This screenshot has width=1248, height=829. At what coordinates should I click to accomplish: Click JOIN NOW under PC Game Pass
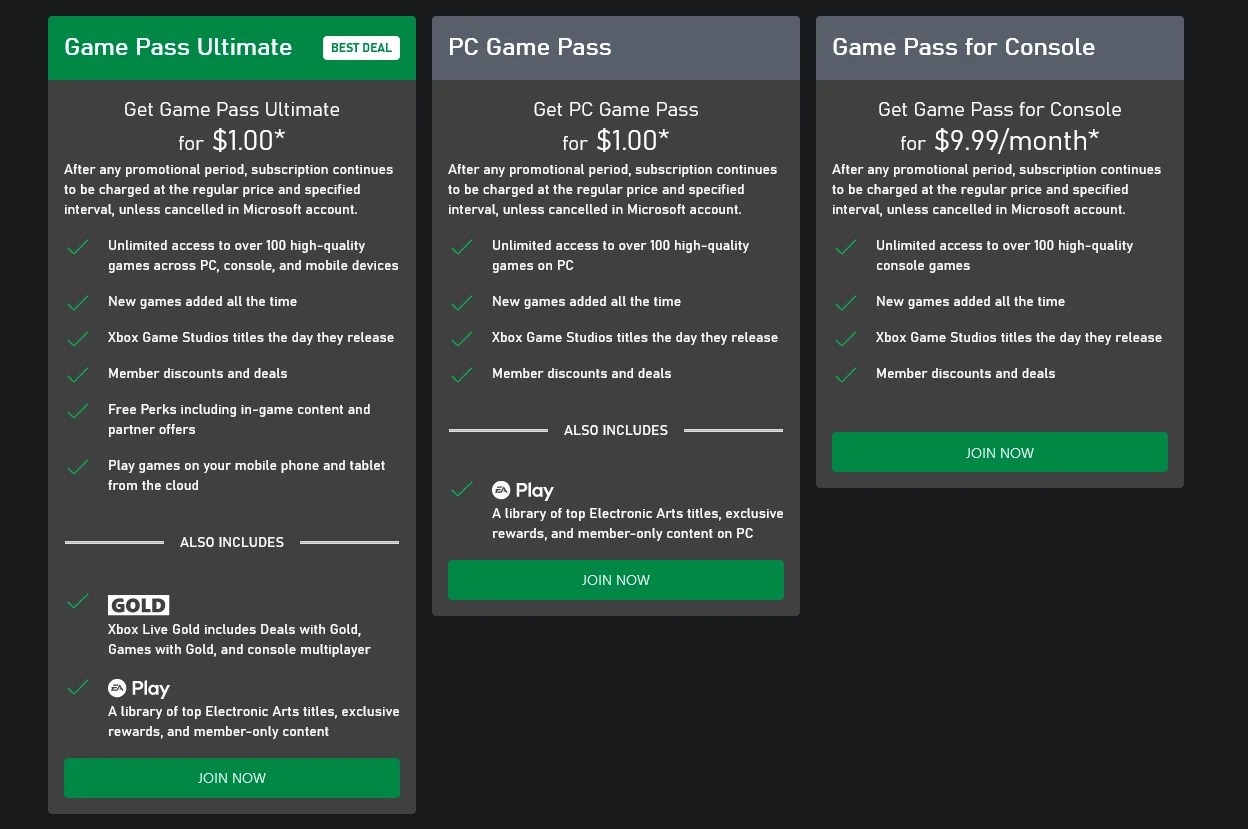[616, 580]
